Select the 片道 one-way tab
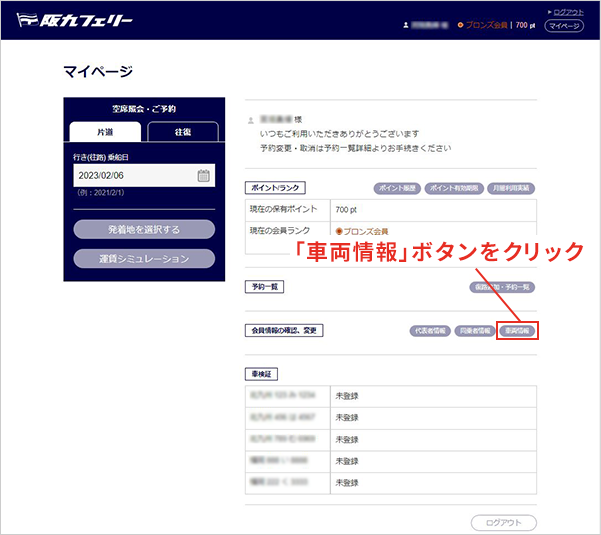Screen dimensions: 601x535 104,133
